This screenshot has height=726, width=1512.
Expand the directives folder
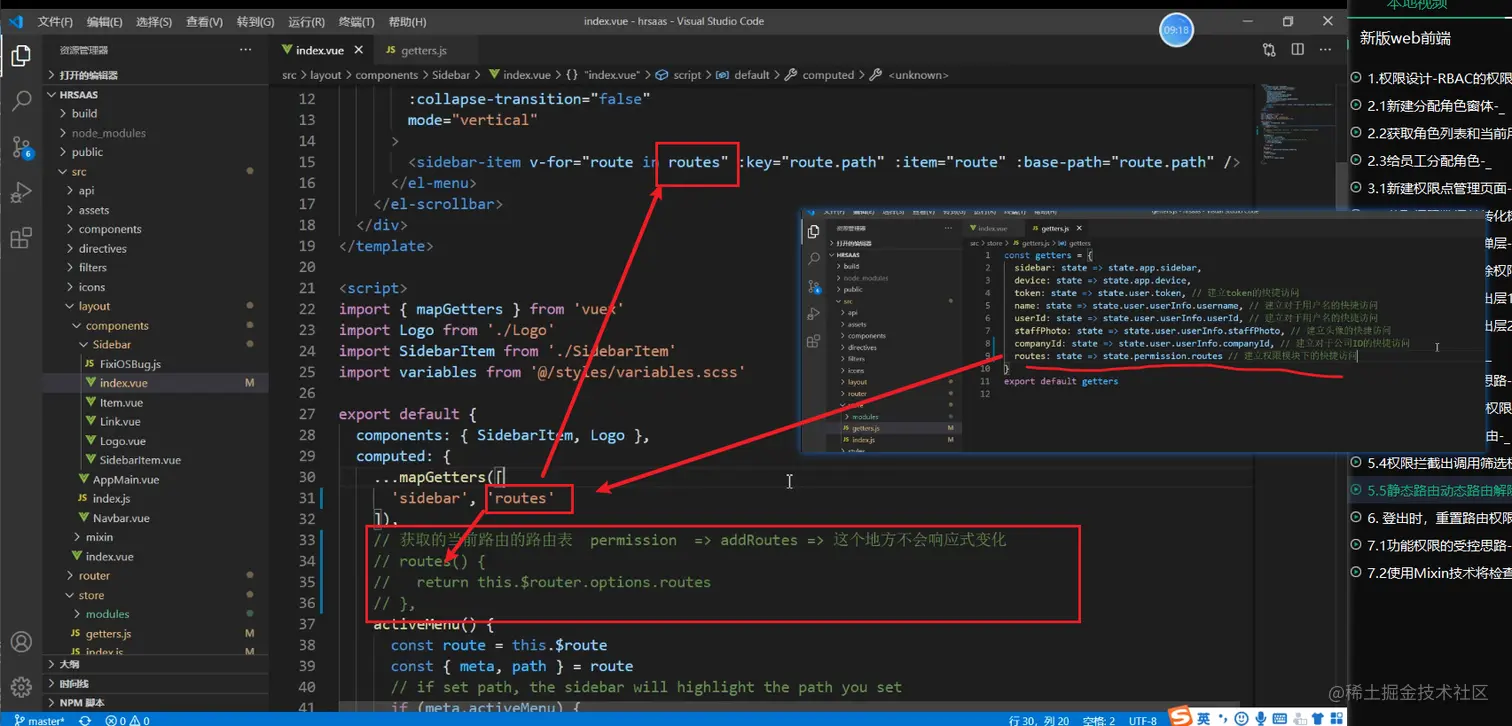pyautogui.click(x=155, y=248)
